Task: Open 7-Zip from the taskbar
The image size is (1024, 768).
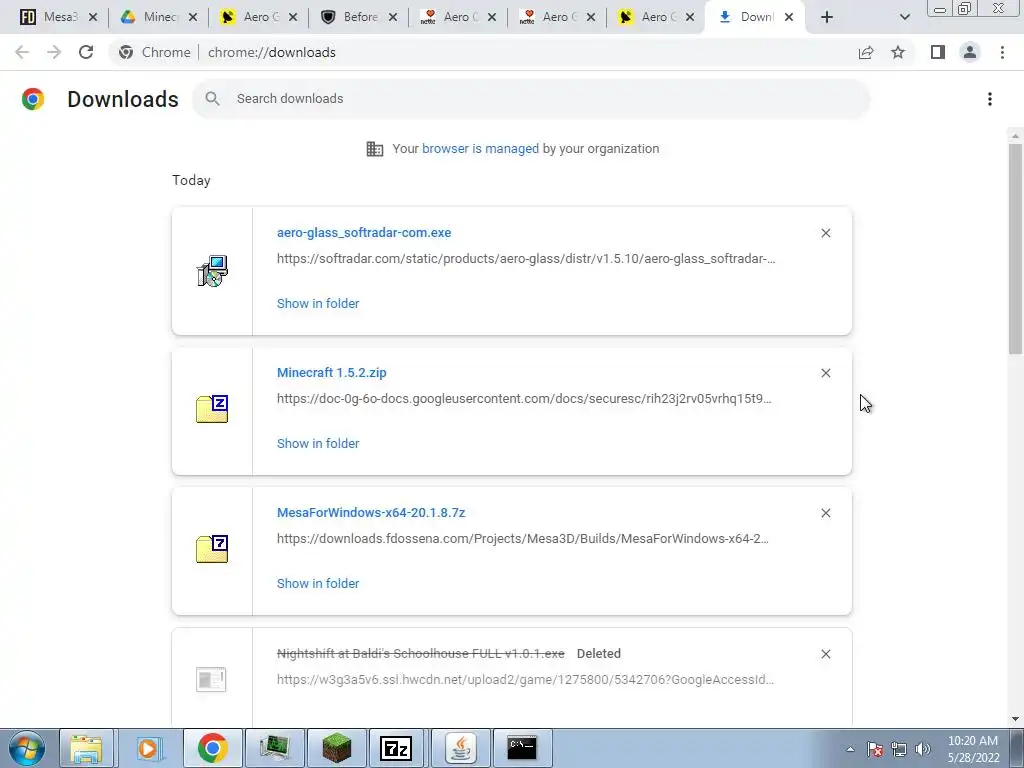Action: click(396, 748)
